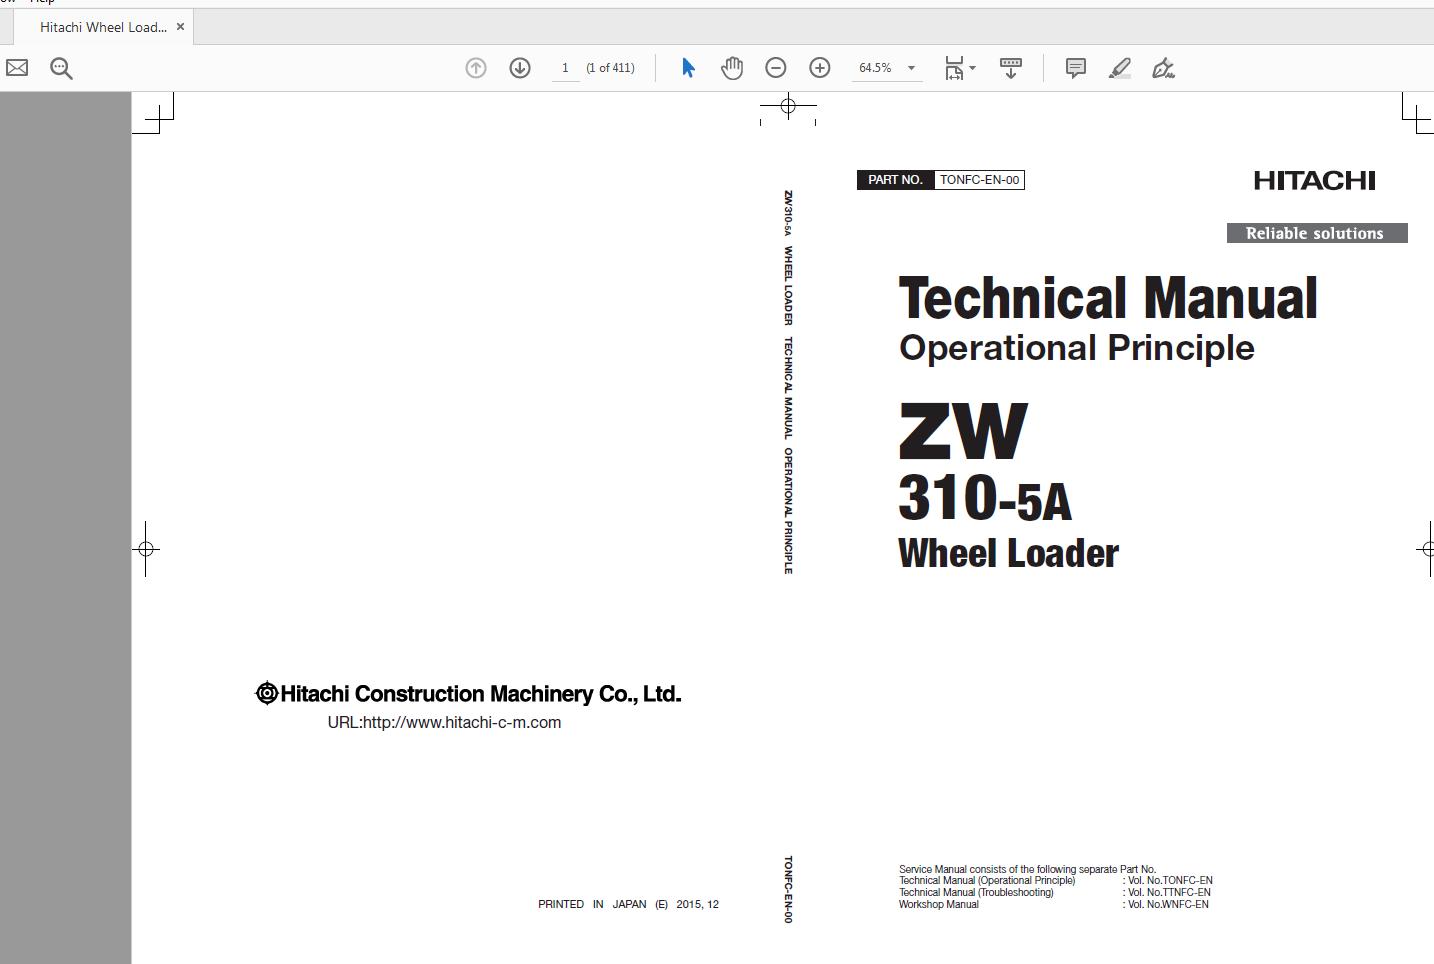The width and height of the screenshot is (1434, 964).
Task: Click the Technical Manual (Troubleshooting) line
Action: pos(976,892)
